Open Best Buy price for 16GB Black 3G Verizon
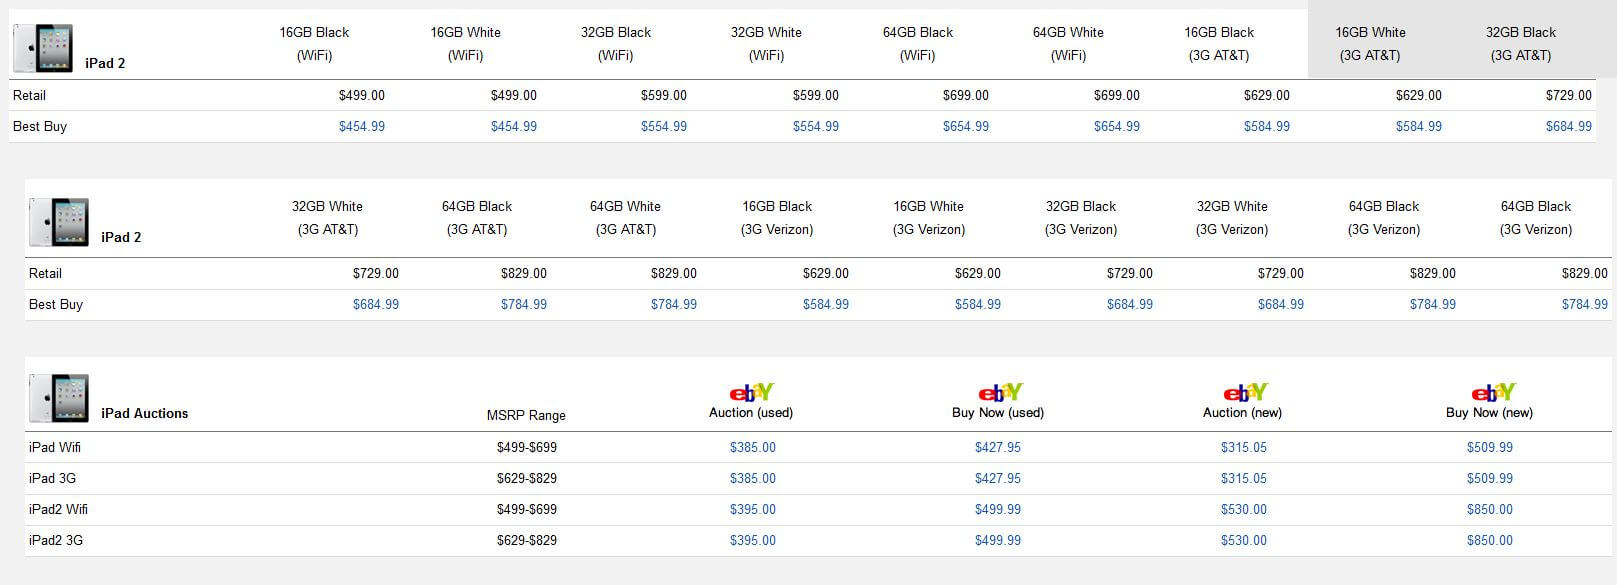The image size is (1617, 585). pos(826,305)
